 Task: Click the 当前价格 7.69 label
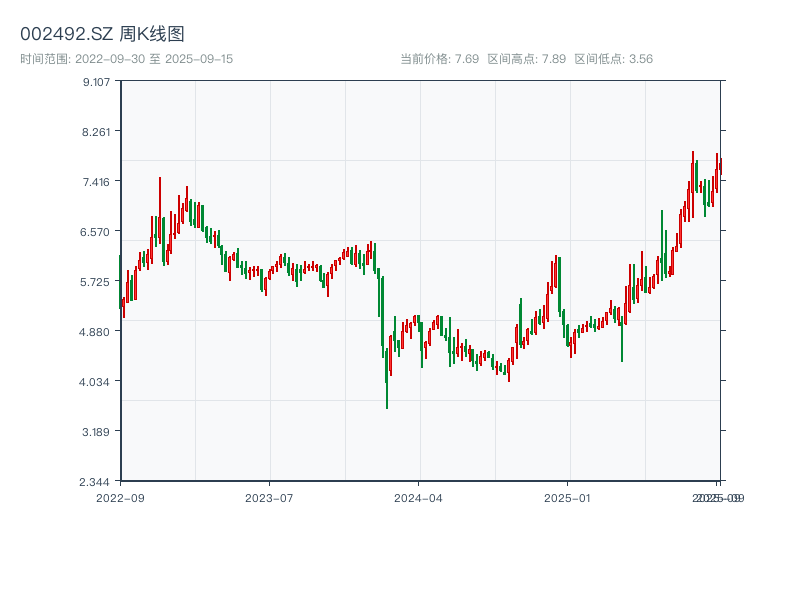tap(439, 59)
